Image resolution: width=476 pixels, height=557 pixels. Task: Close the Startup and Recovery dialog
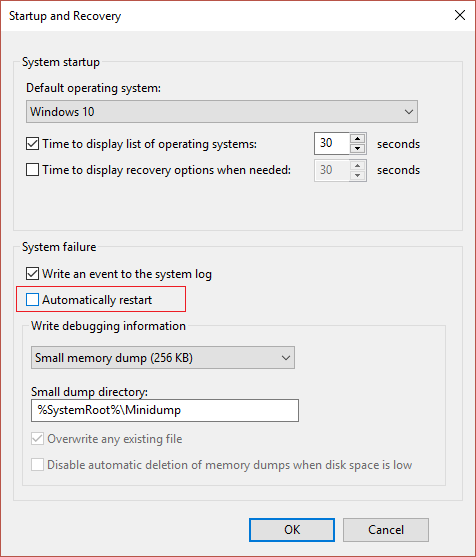point(460,15)
